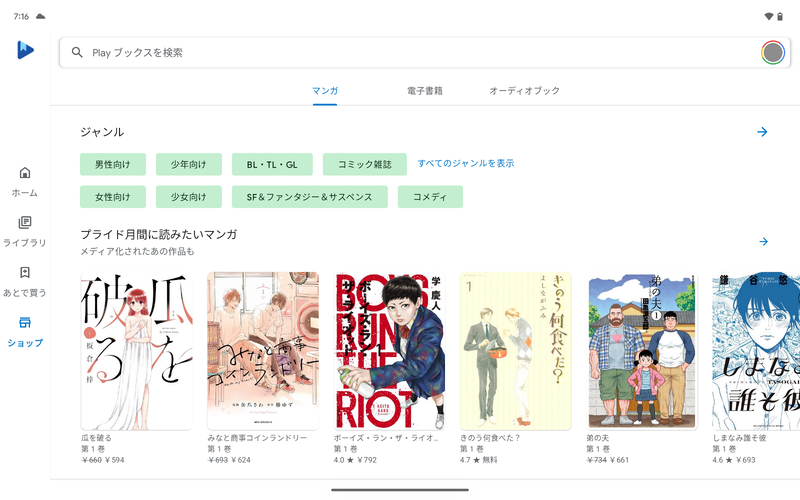Screen dimensions: 800x500
Task: Click the きのう何食べた？ title text
Action: tap(490, 438)
